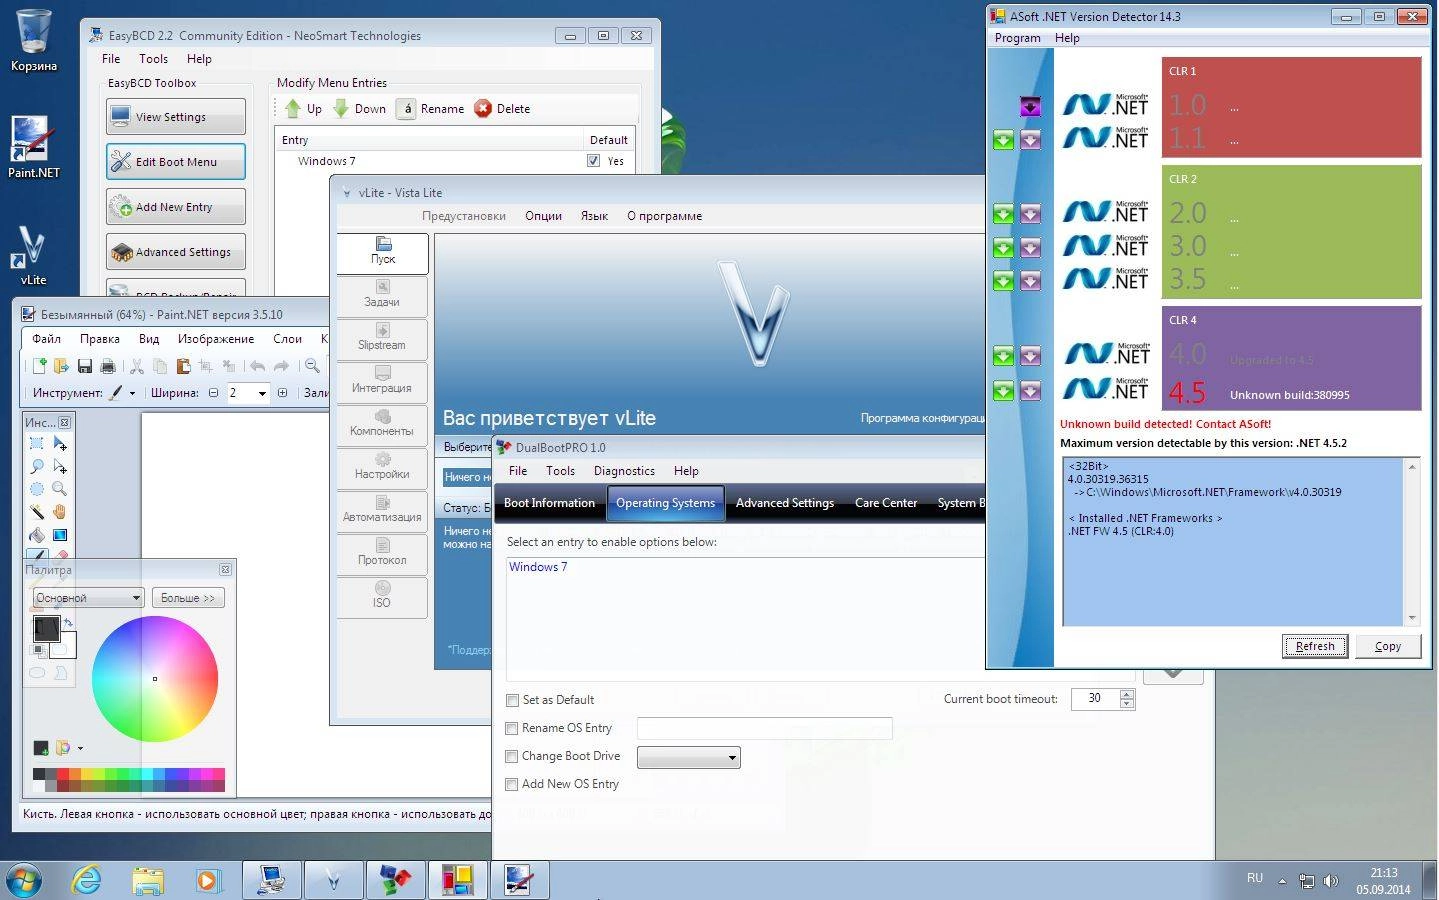
Task: Click View Settings button in EasyBCD
Action: pyautogui.click(x=176, y=117)
